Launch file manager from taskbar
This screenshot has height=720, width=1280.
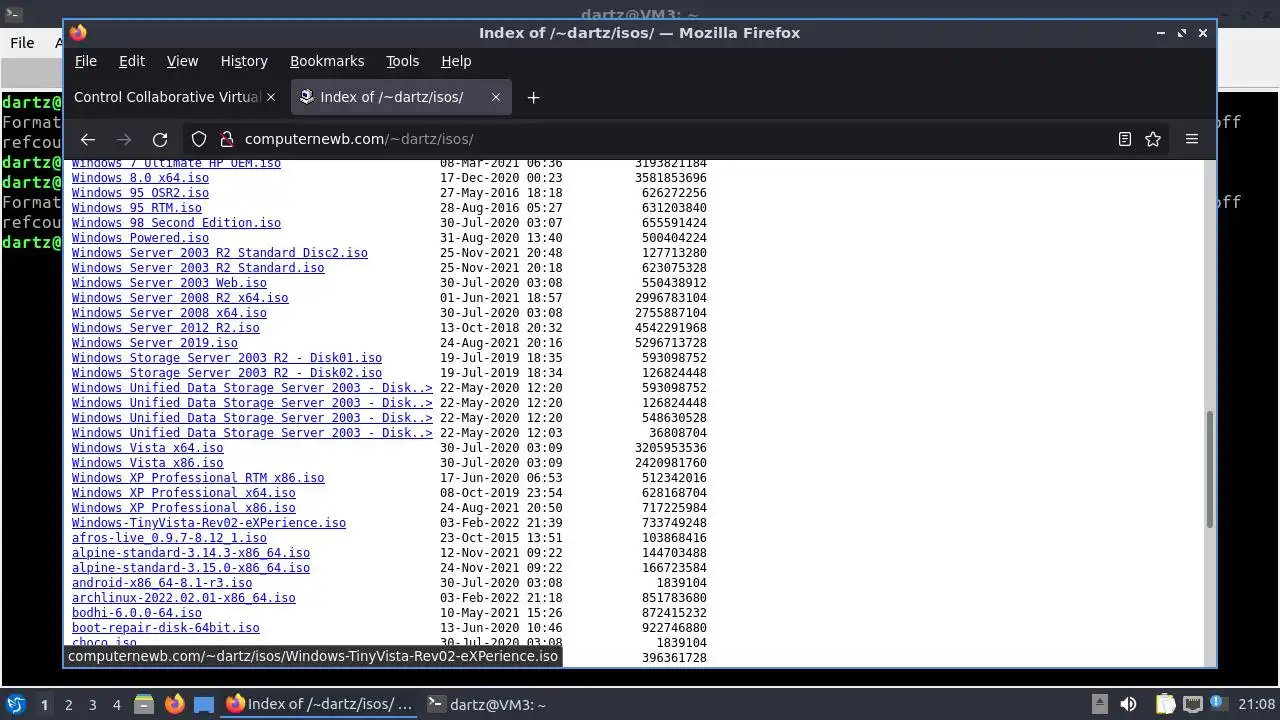pos(144,704)
